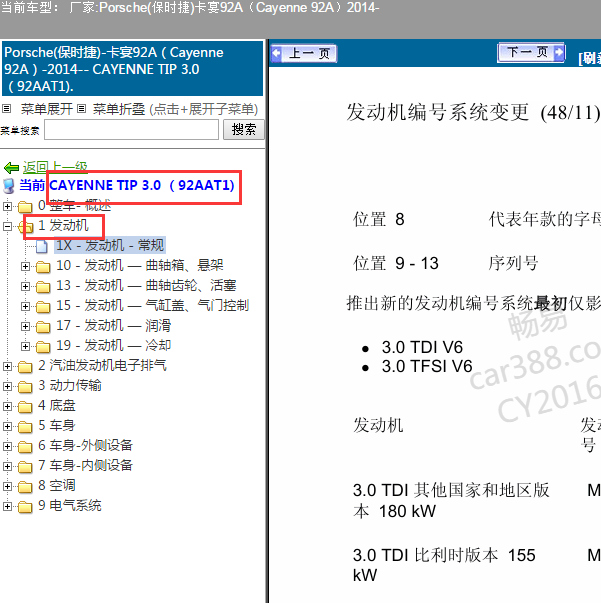Click the folder icon of 10 - 发动机 曲轴箱

coord(43,267)
